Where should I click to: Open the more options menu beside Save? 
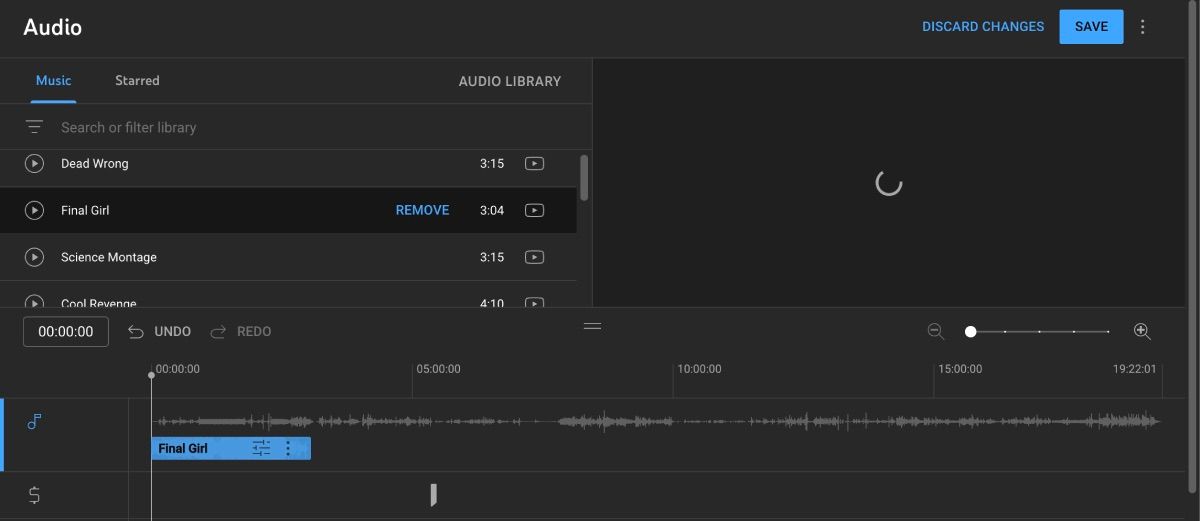pos(1143,27)
